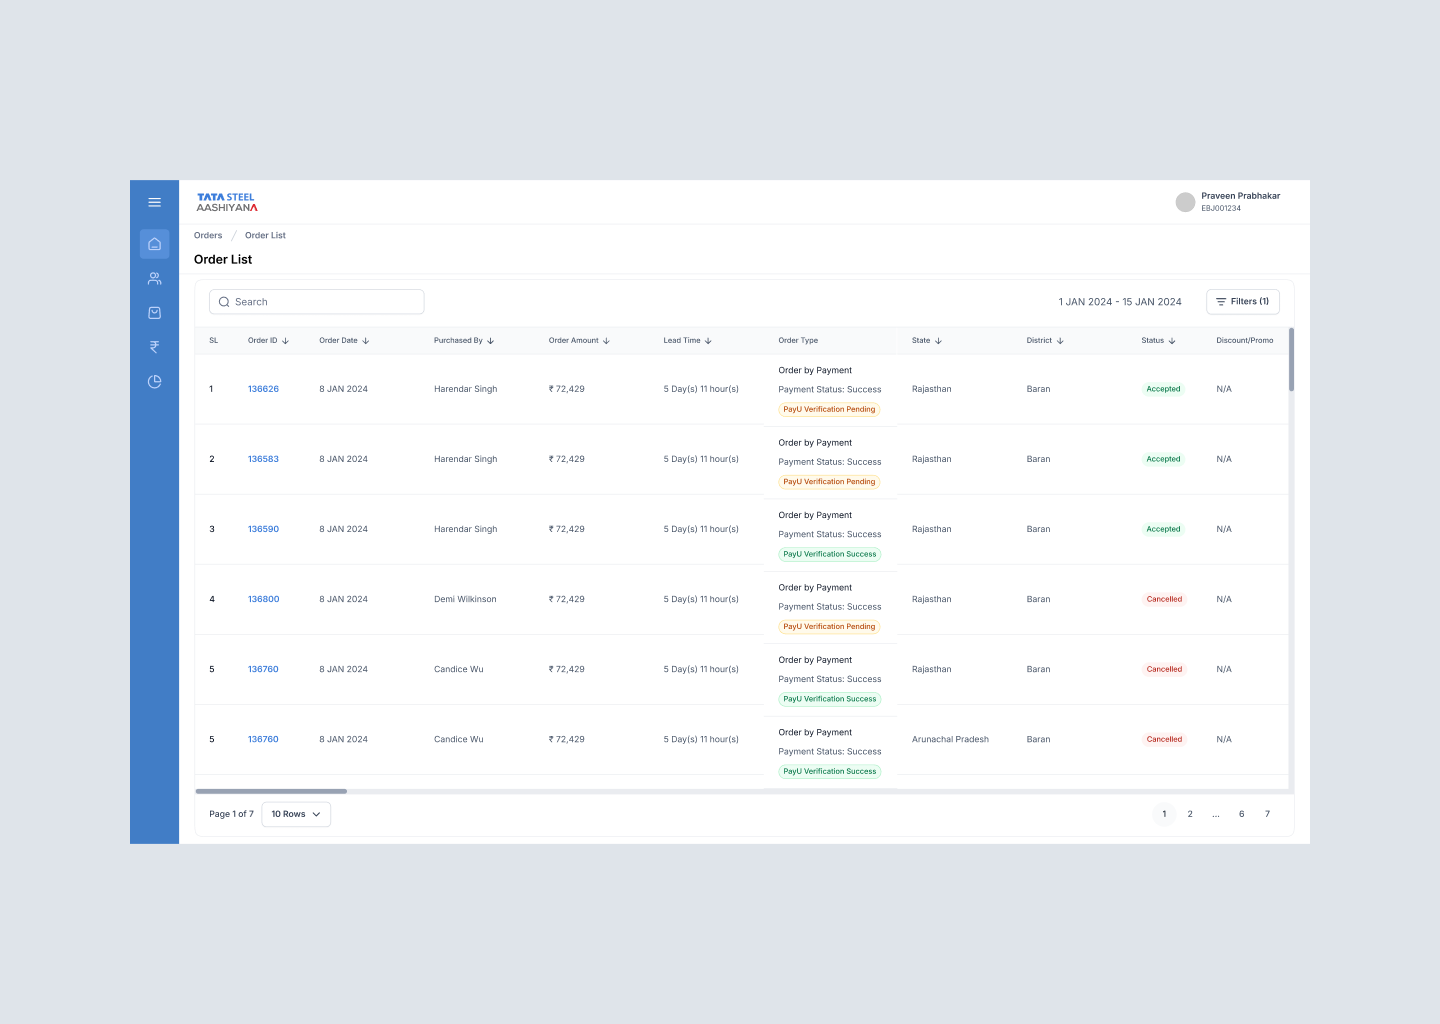Open the users icon in sidebar
The image size is (1440, 1024).
point(154,279)
